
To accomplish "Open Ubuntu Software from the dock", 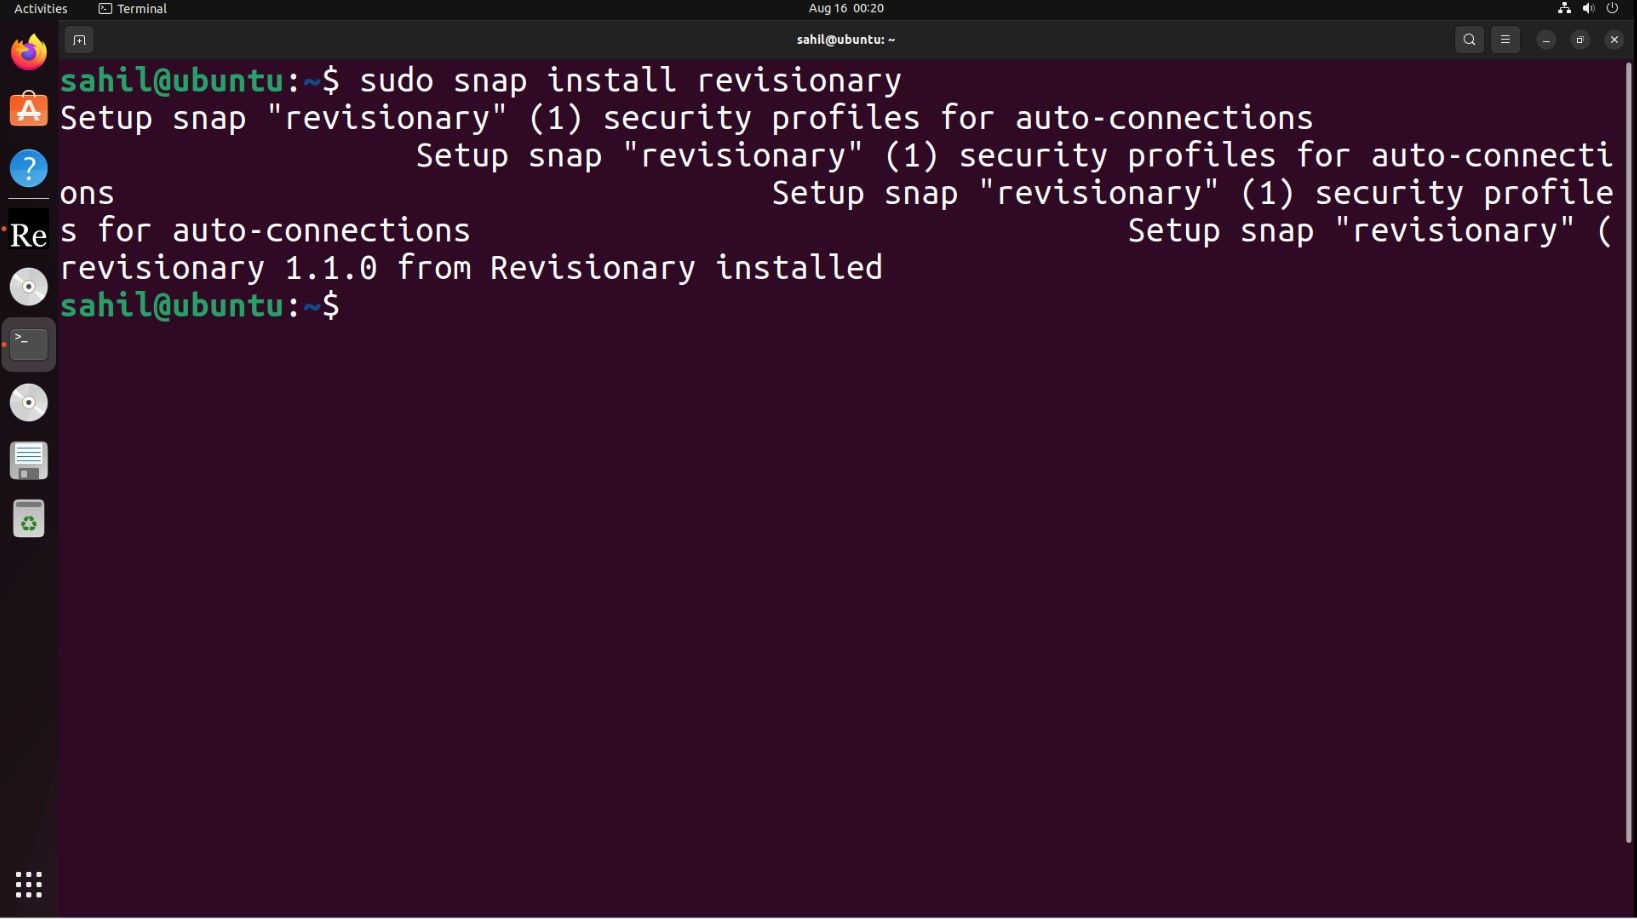I will point(29,110).
